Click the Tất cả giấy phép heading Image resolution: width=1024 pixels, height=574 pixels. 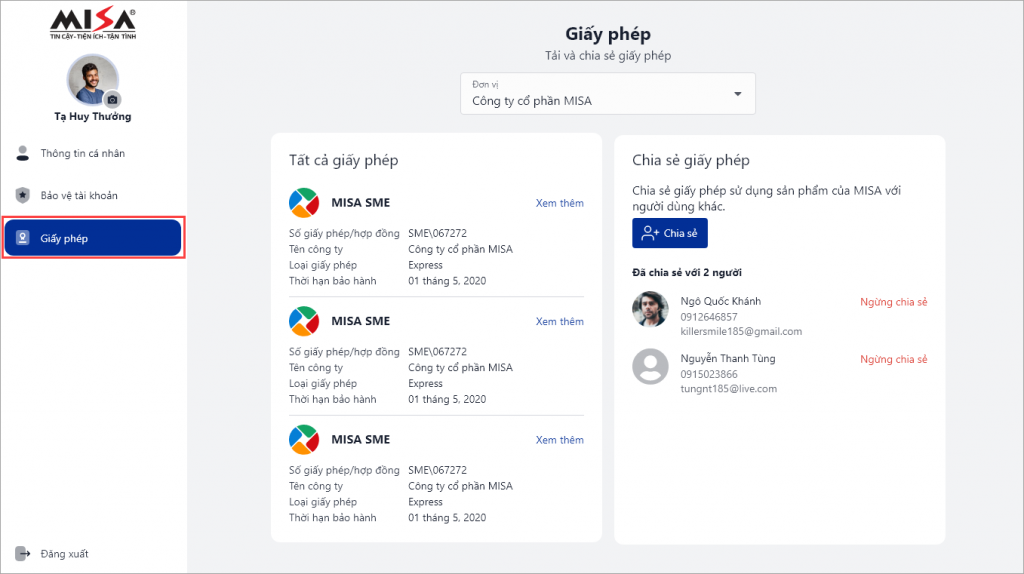click(x=344, y=161)
